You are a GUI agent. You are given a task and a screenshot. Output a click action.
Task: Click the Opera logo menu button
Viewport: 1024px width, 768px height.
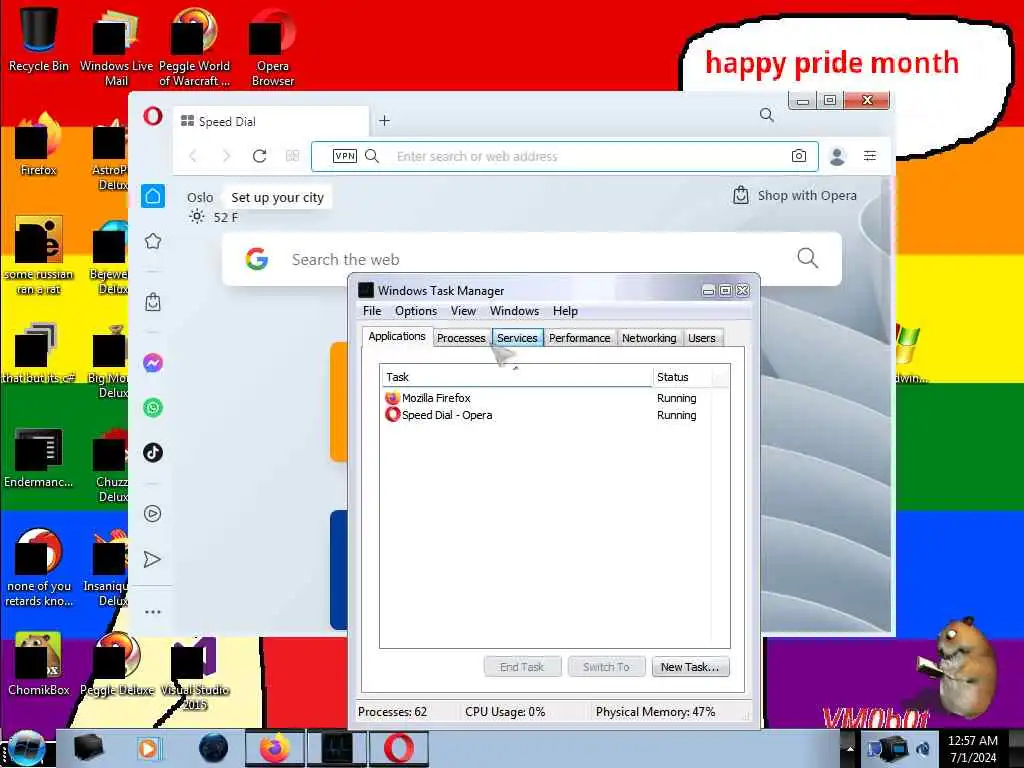point(153,117)
